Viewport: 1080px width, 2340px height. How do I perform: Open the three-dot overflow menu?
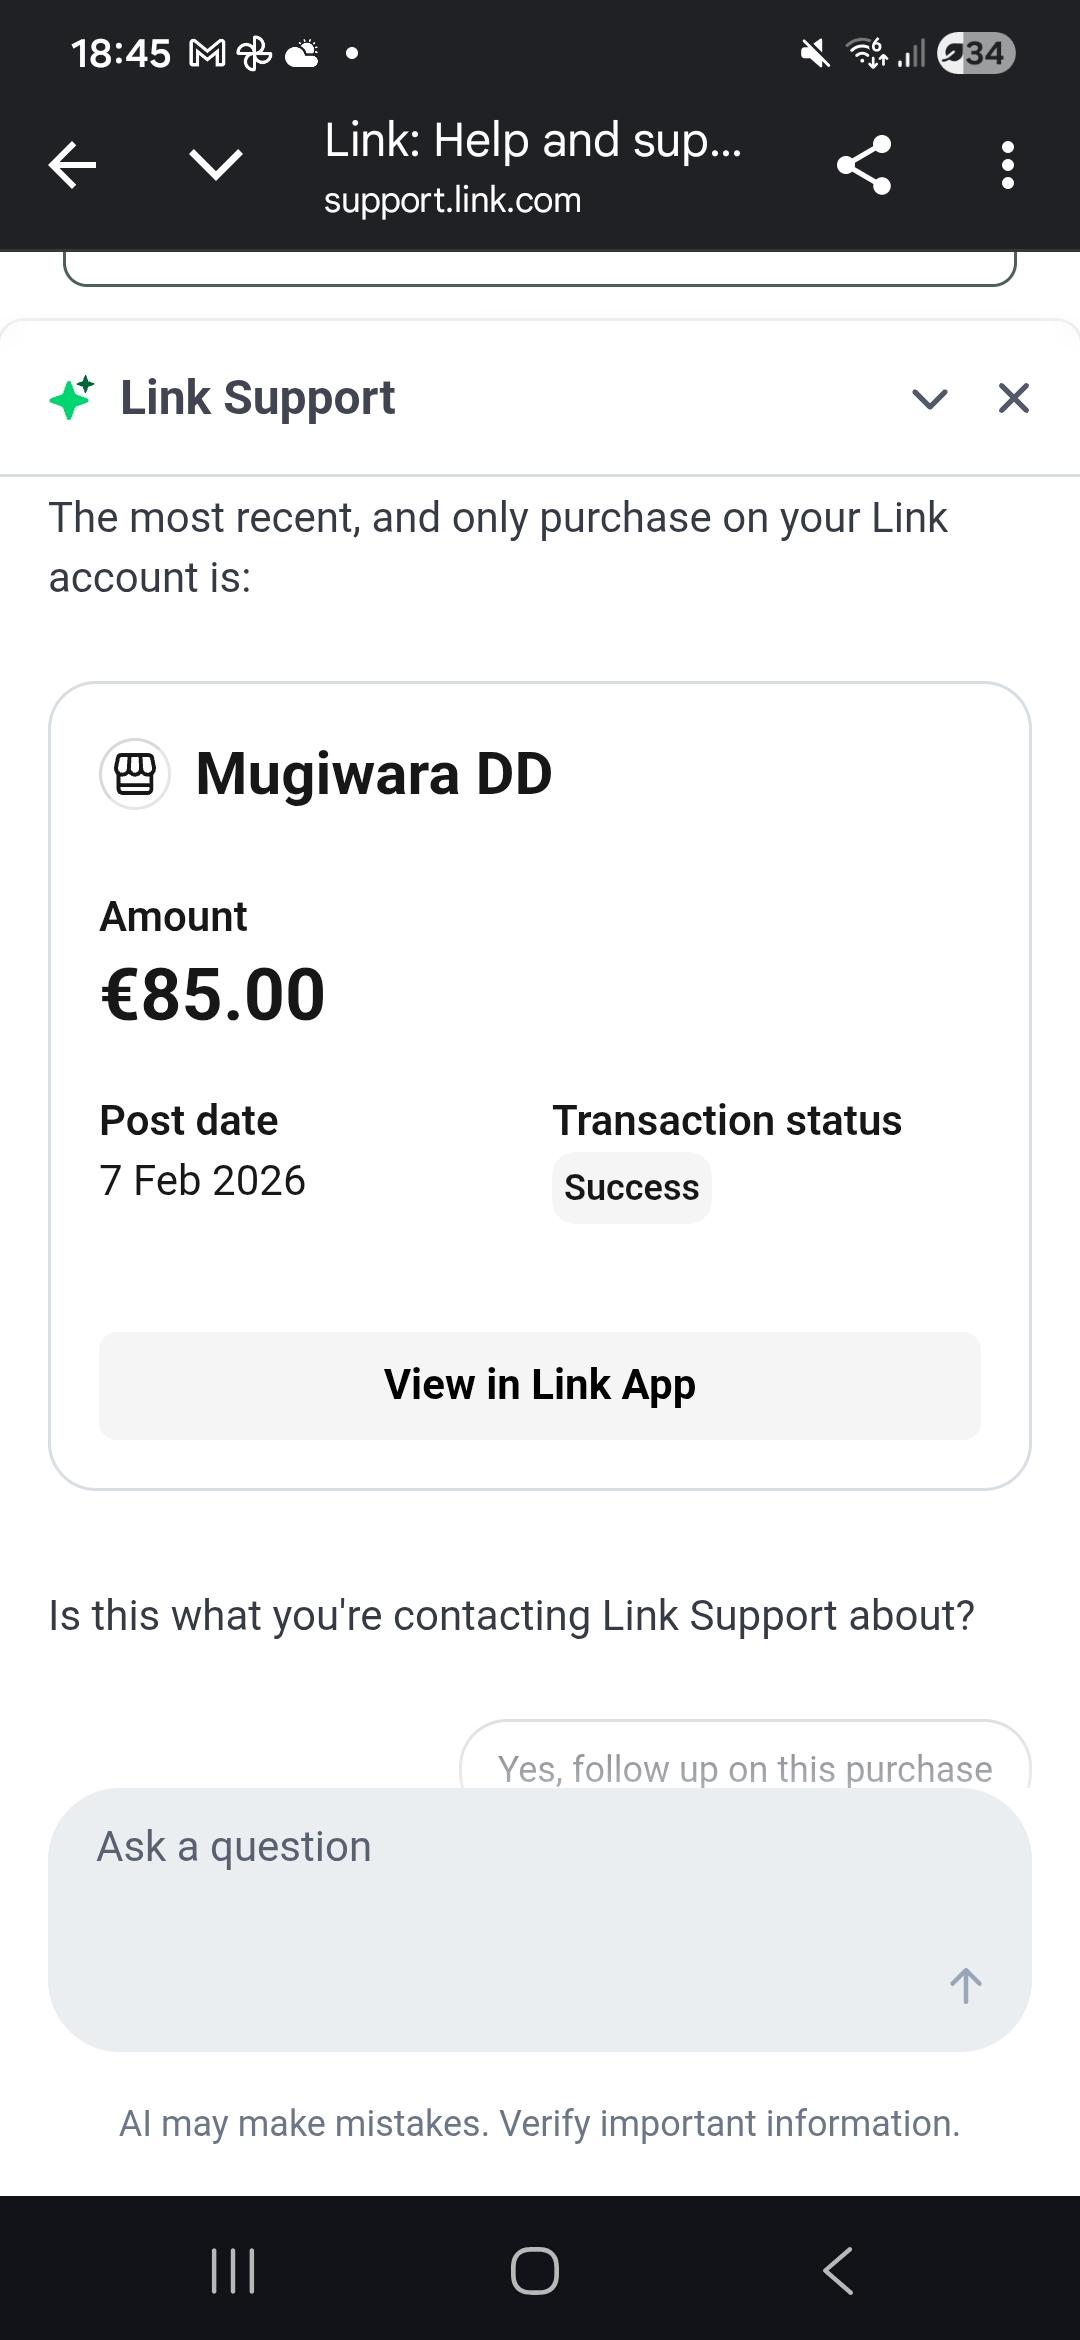click(1007, 165)
